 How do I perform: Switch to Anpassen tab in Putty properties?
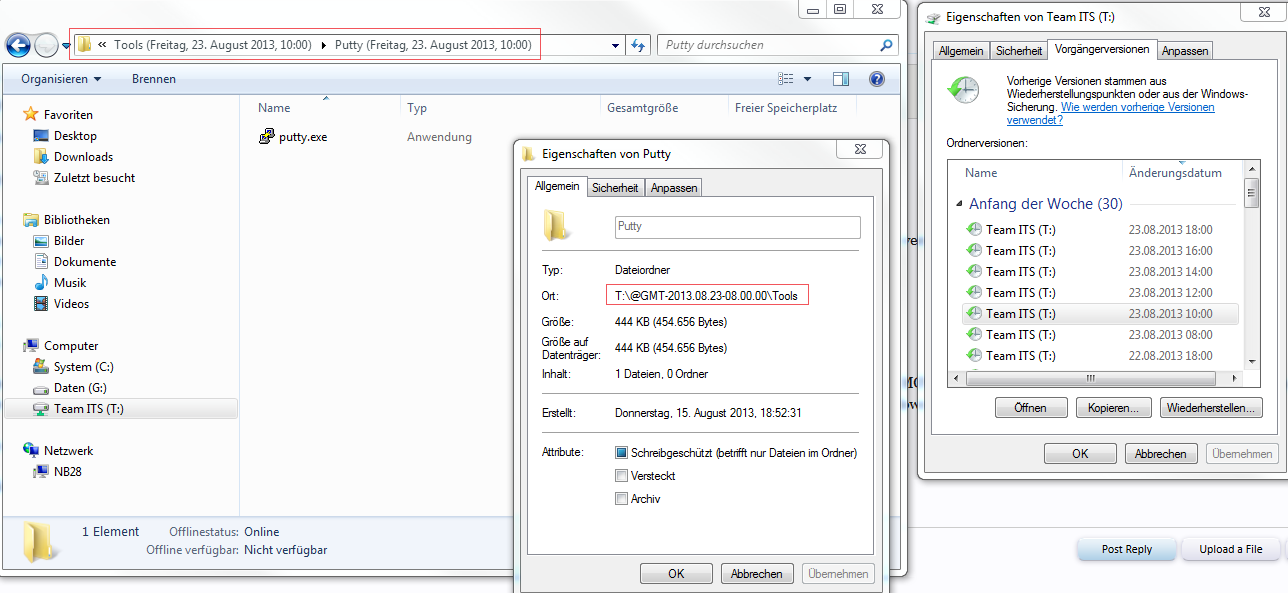click(x=674, y=188)
